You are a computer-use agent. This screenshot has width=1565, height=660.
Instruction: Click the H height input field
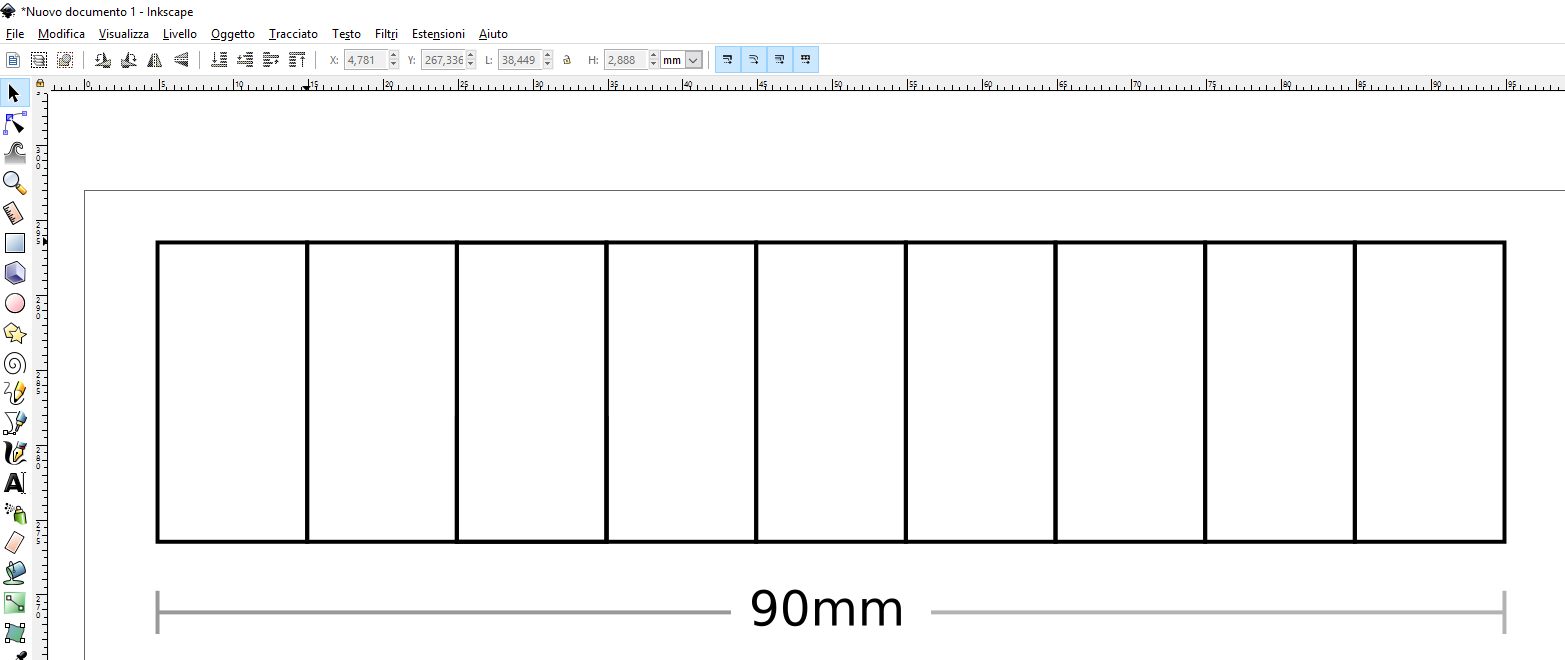[626, 60]
